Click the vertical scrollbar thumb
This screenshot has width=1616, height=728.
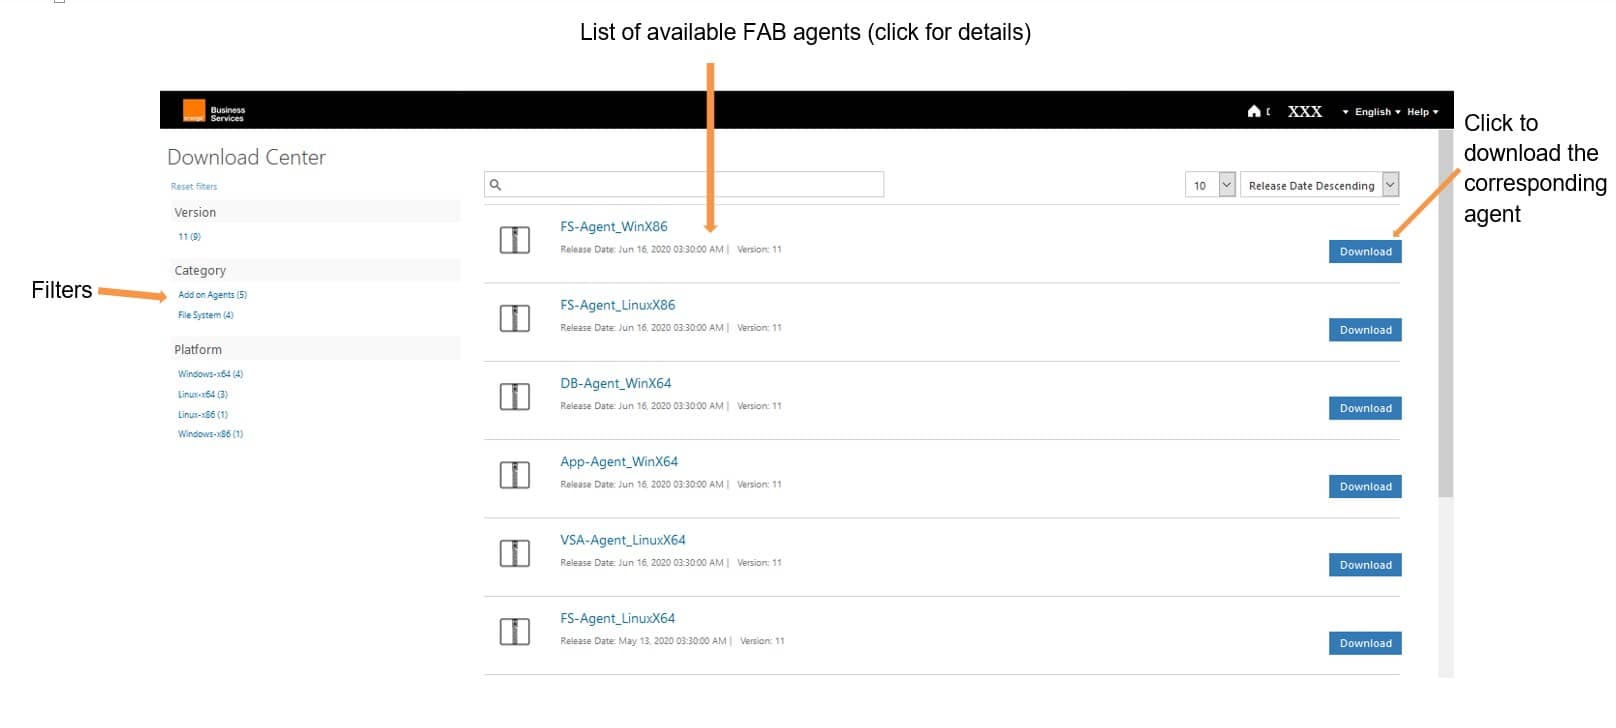point(1445,314)
